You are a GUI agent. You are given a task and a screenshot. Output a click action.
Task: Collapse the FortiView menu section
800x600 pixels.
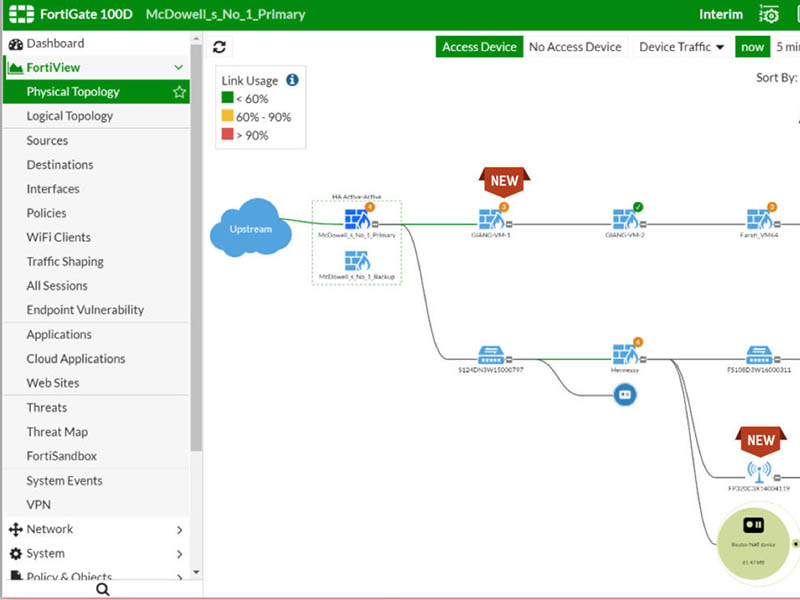click(x=179, y=67)
